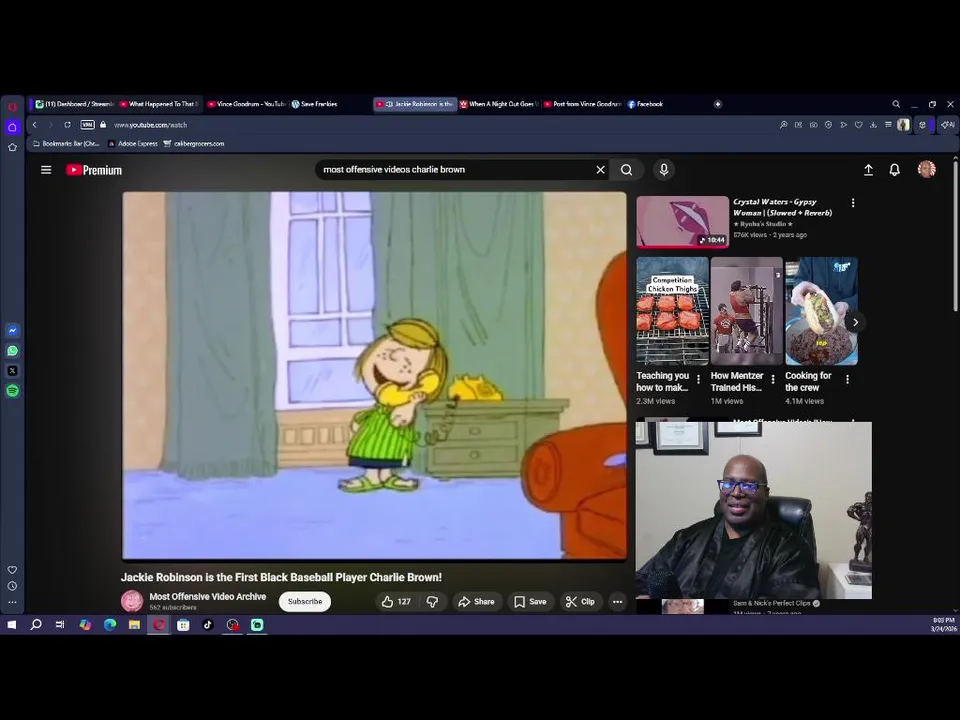Screen dimensions: 960x720
Task: Open TikTok from the taskbar
Action: 208,625
